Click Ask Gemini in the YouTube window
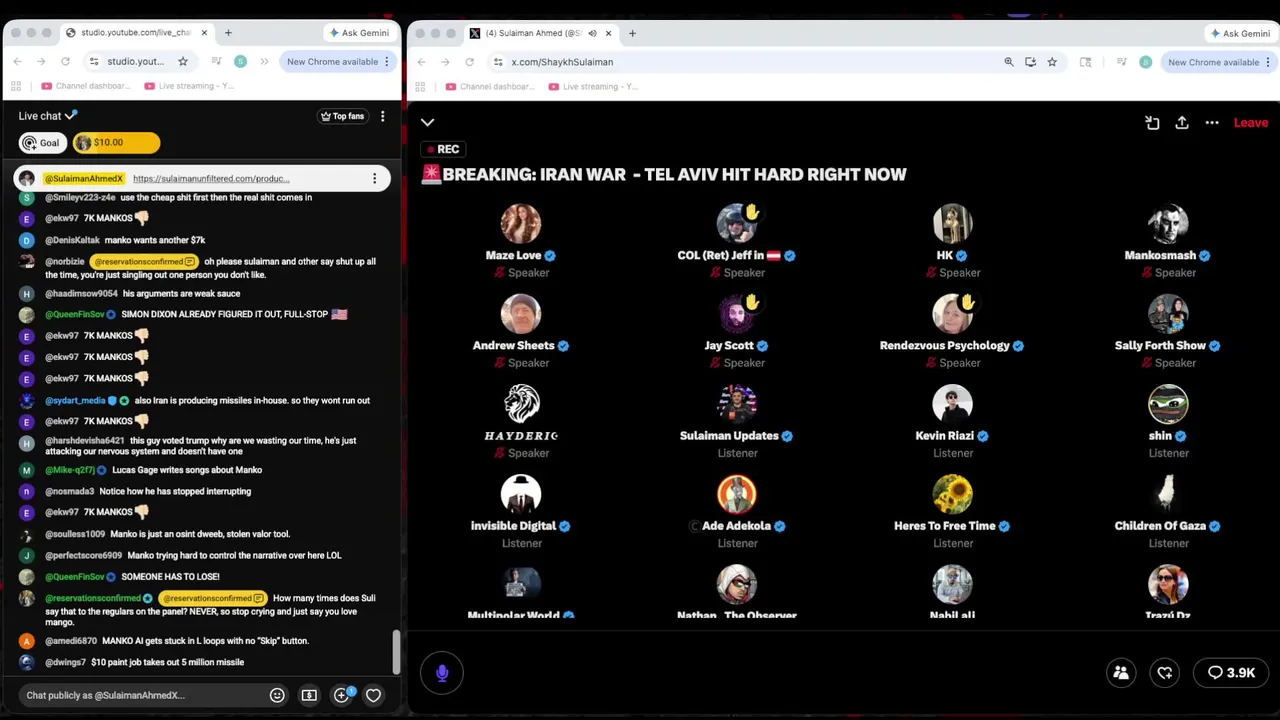1280x720 pixels. click(359, 33)
